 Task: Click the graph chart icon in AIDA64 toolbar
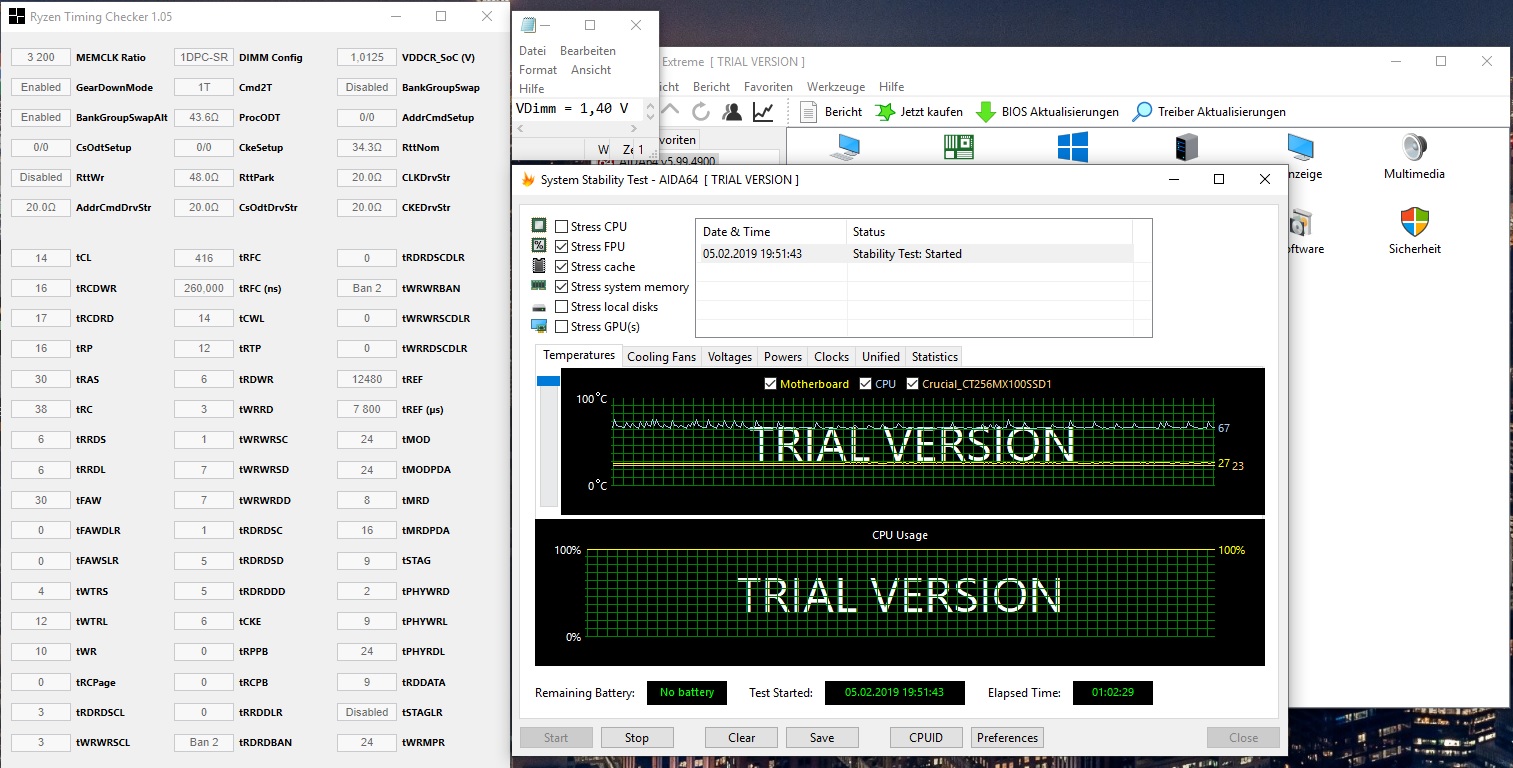tap(763, 111)
